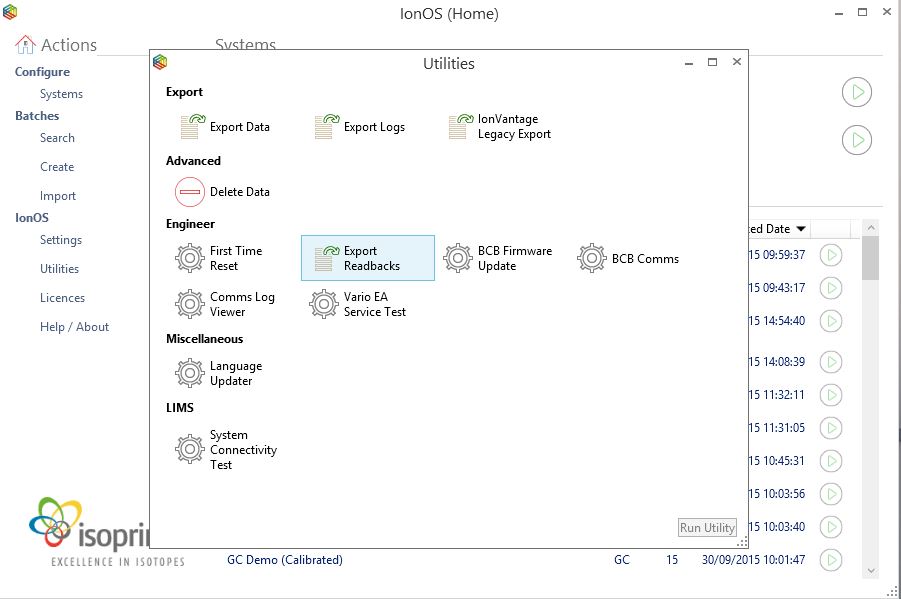
Task: Expand the date column sort arrow
Action: tap(801, 229)
